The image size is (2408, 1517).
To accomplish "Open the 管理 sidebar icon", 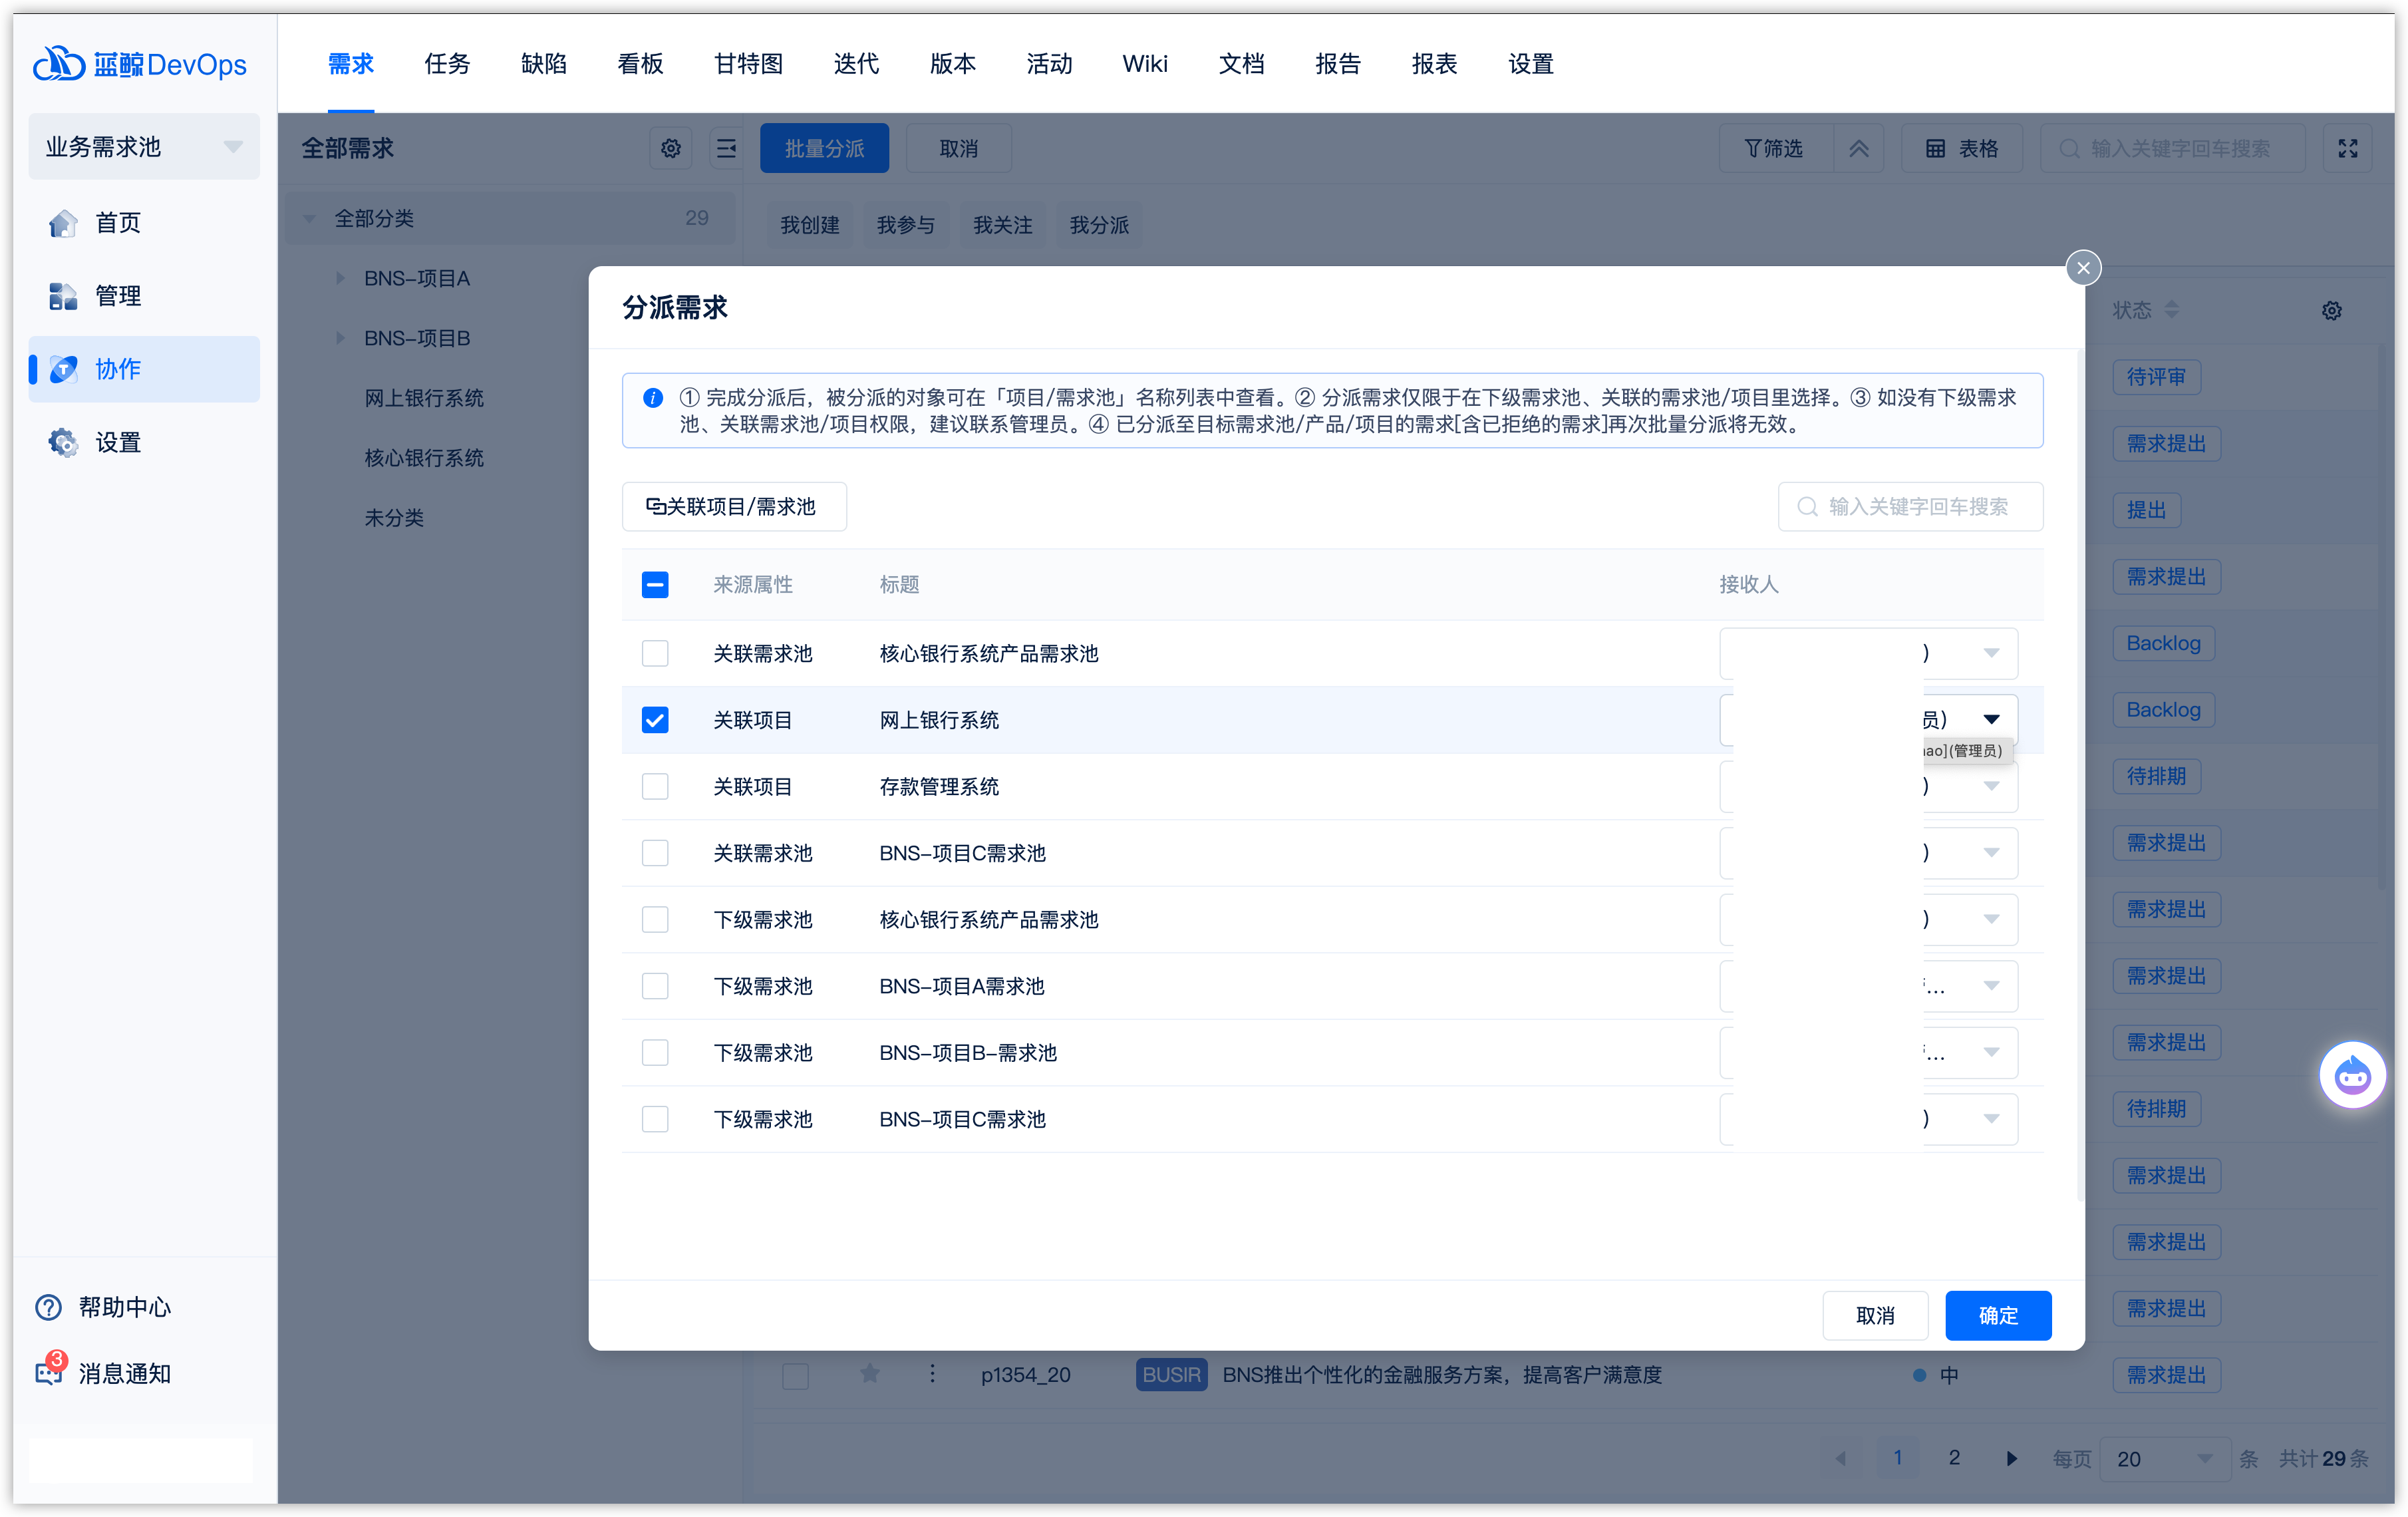I will [63, 296].
